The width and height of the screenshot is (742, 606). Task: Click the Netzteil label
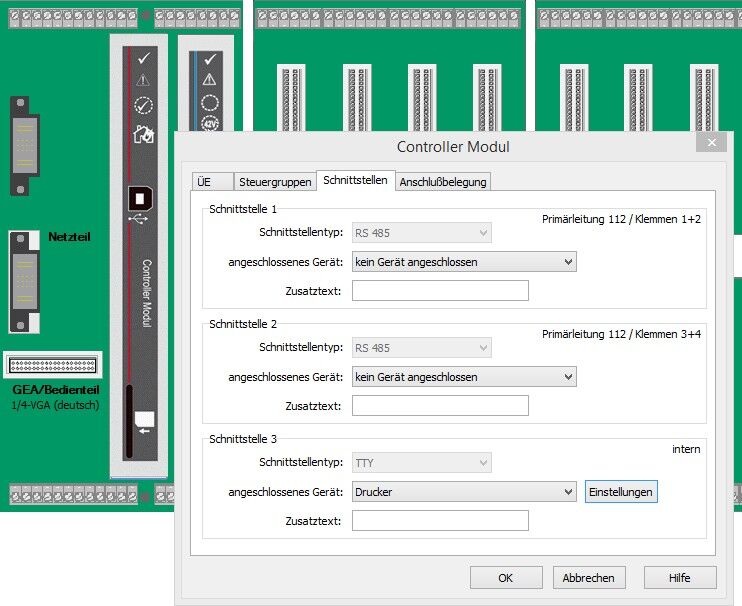pos(69,237)
